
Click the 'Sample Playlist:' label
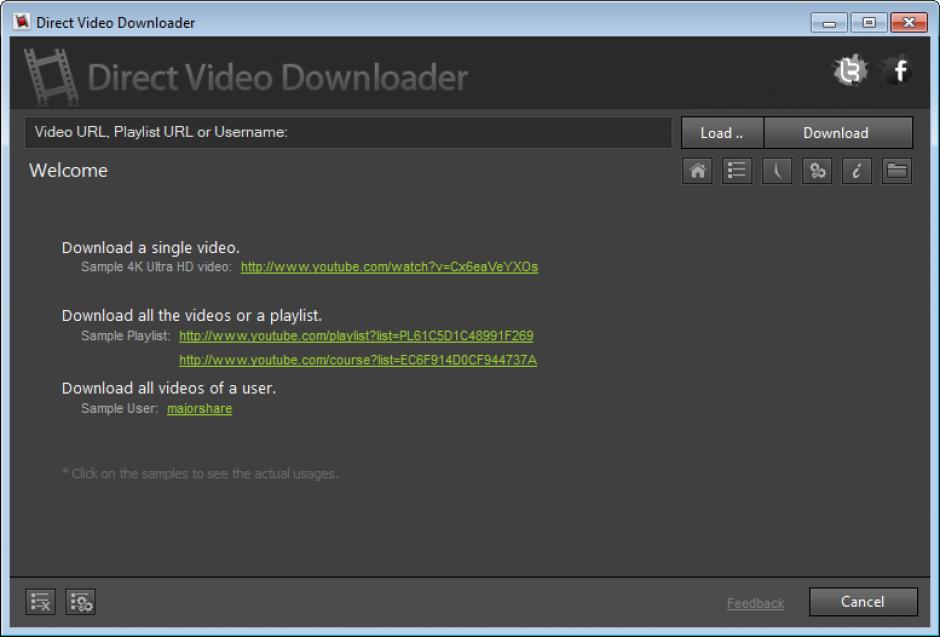tap(126, 336)
